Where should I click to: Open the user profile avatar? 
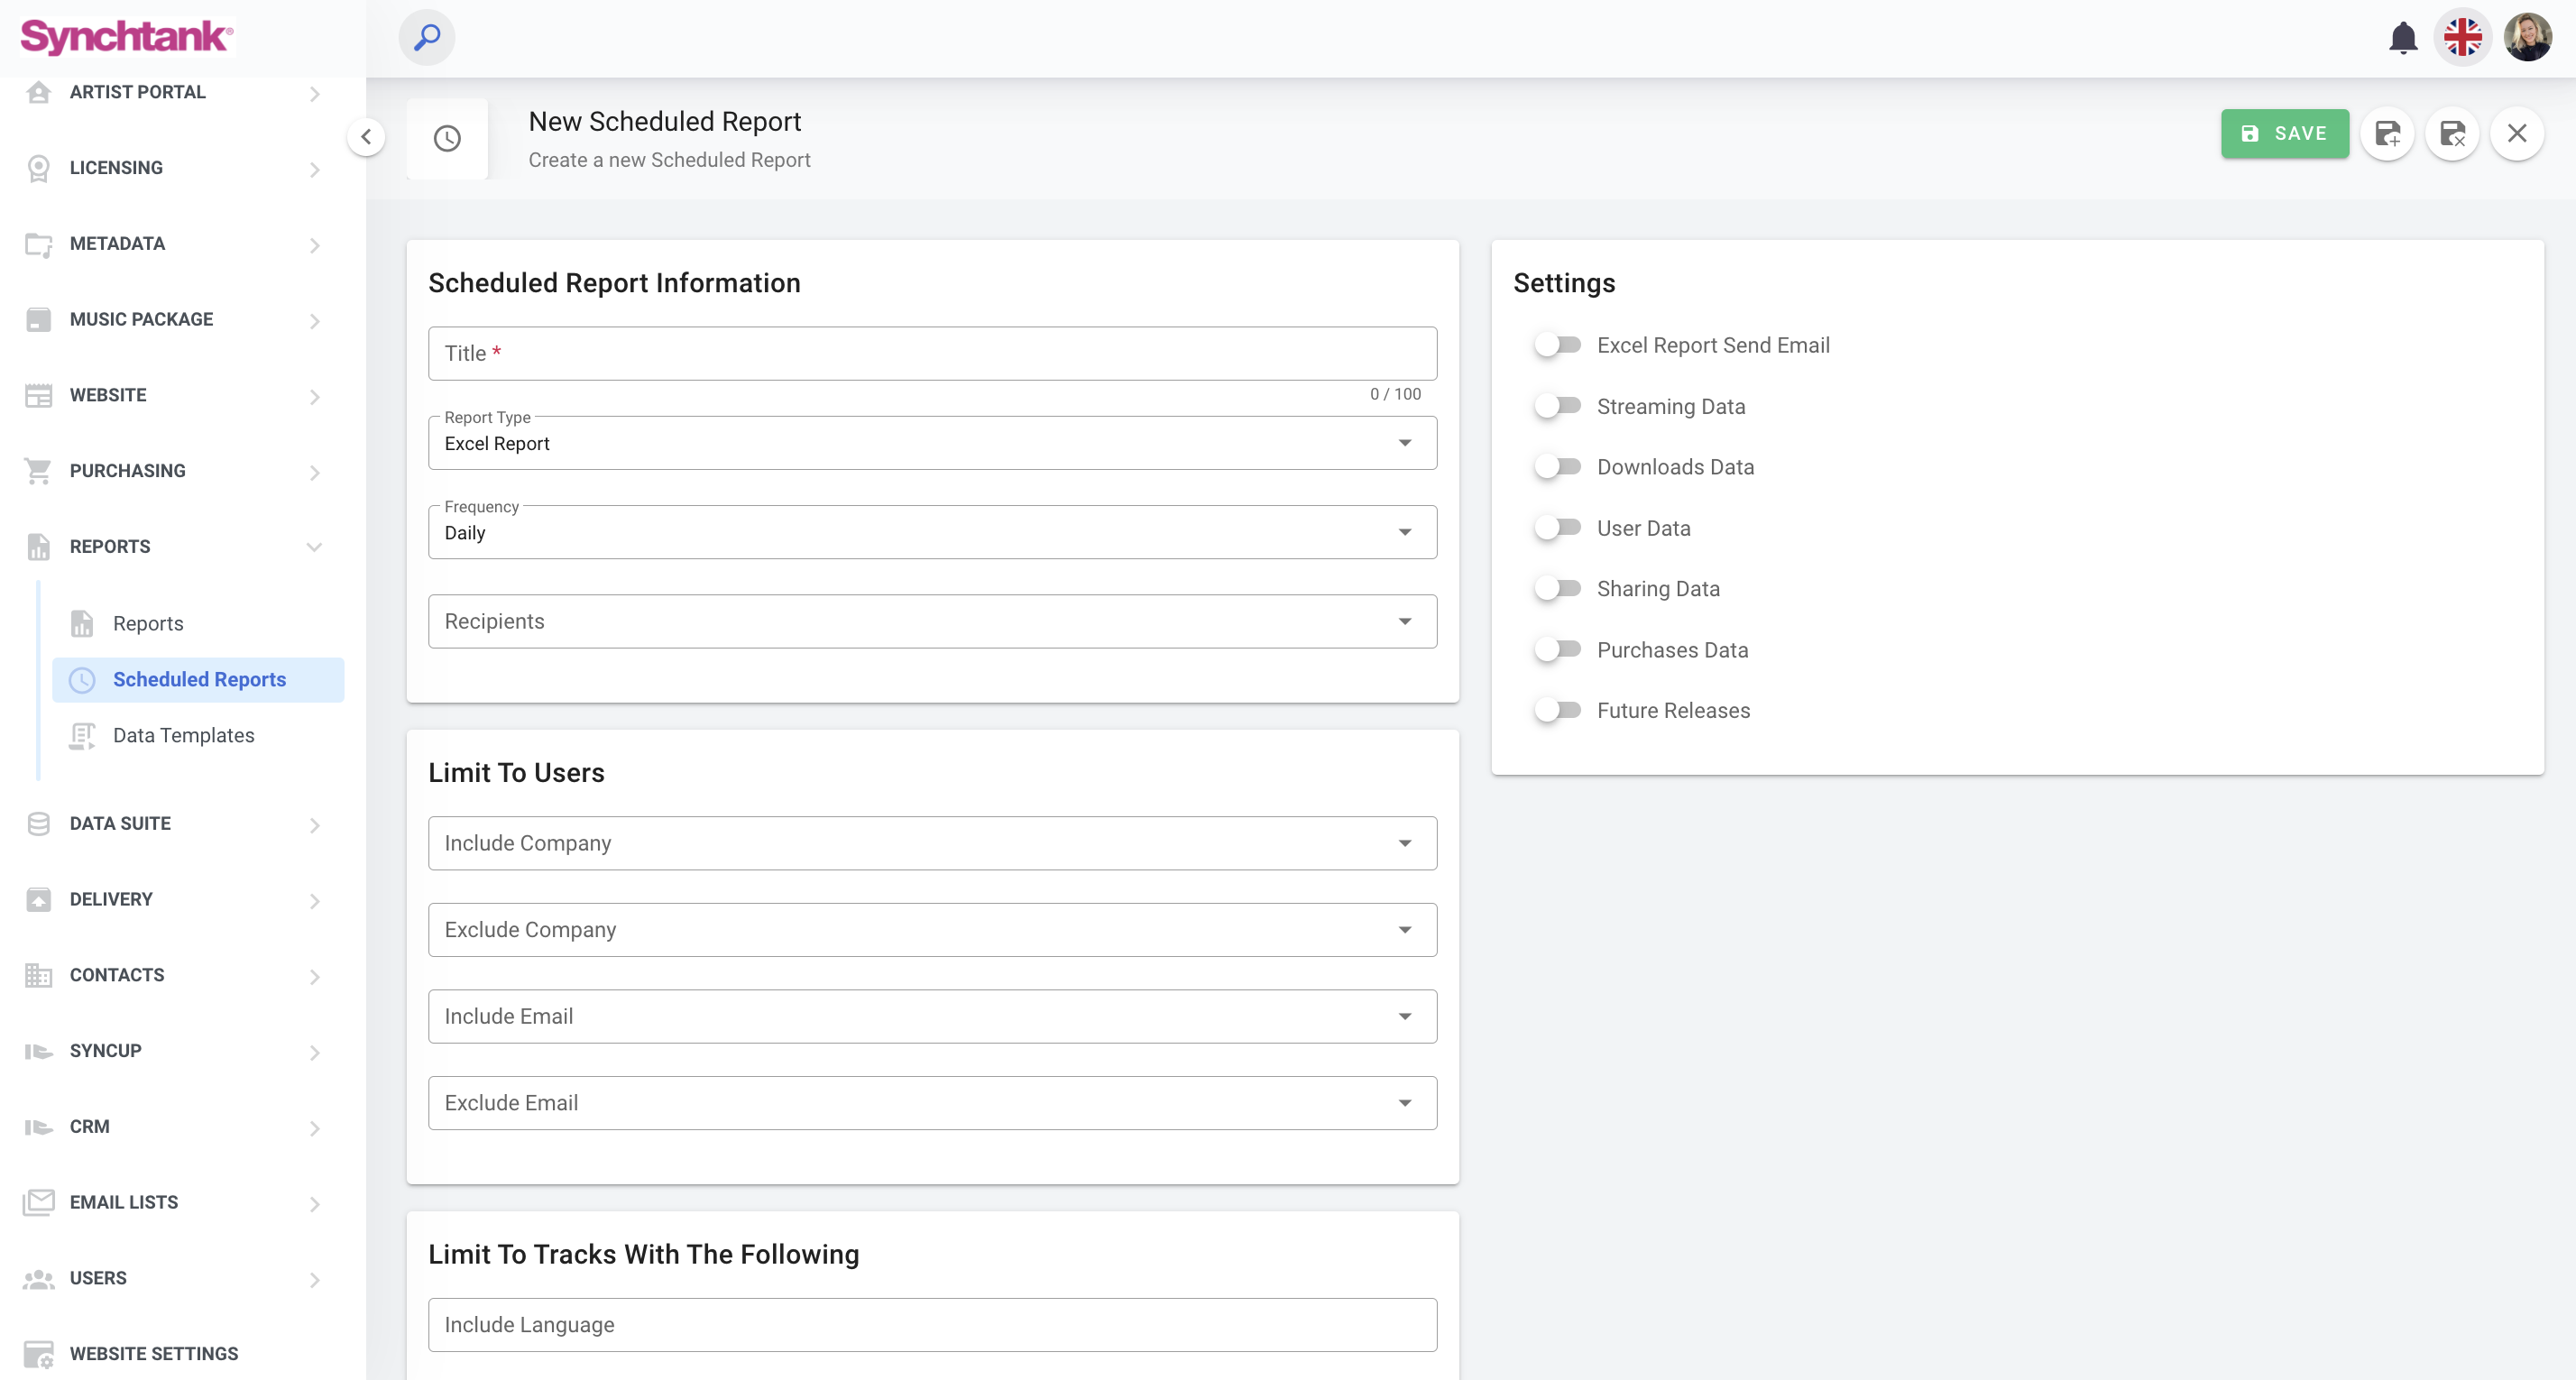coord(2527,38)
